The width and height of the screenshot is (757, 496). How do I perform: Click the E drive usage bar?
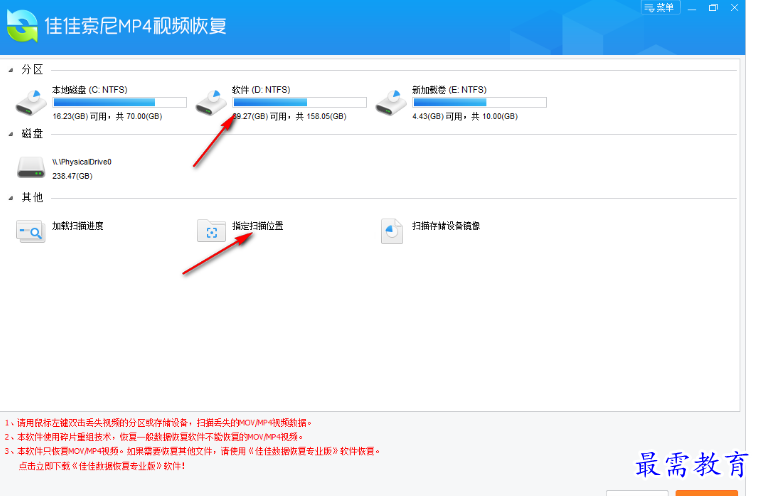click(x=479, y=102)
